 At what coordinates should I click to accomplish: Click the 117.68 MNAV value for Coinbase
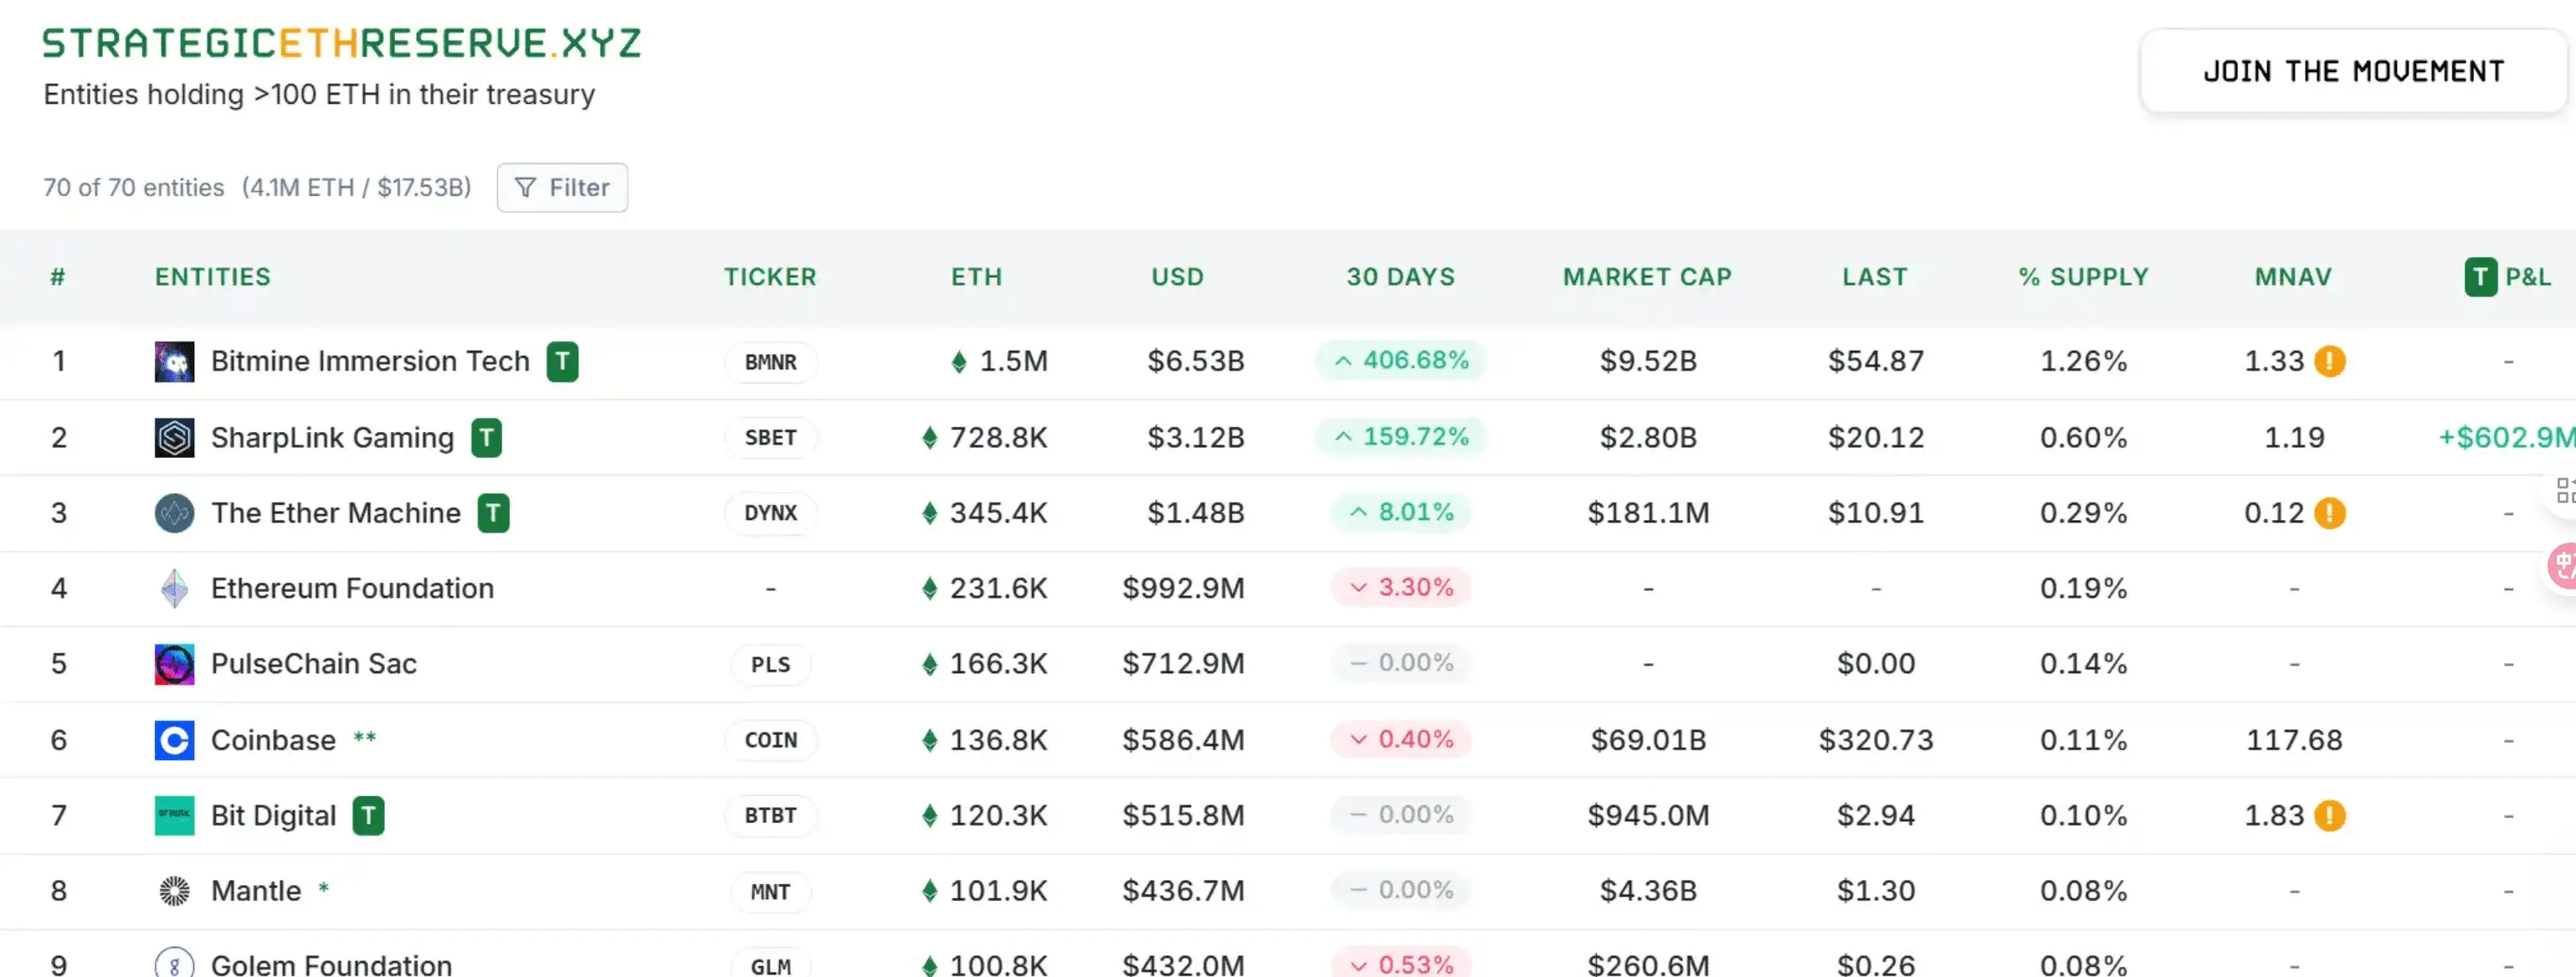tap(2294, 740)
